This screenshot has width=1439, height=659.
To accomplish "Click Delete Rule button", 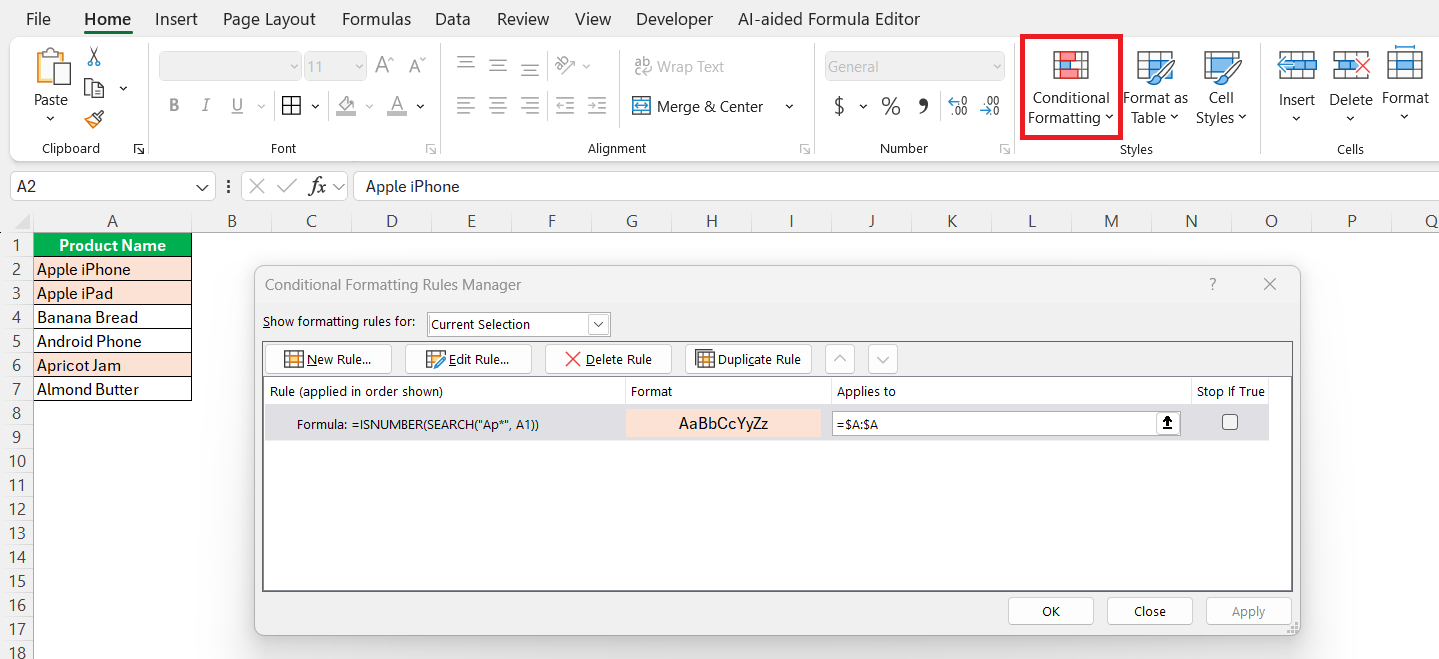I will click(x=608, y=359).
